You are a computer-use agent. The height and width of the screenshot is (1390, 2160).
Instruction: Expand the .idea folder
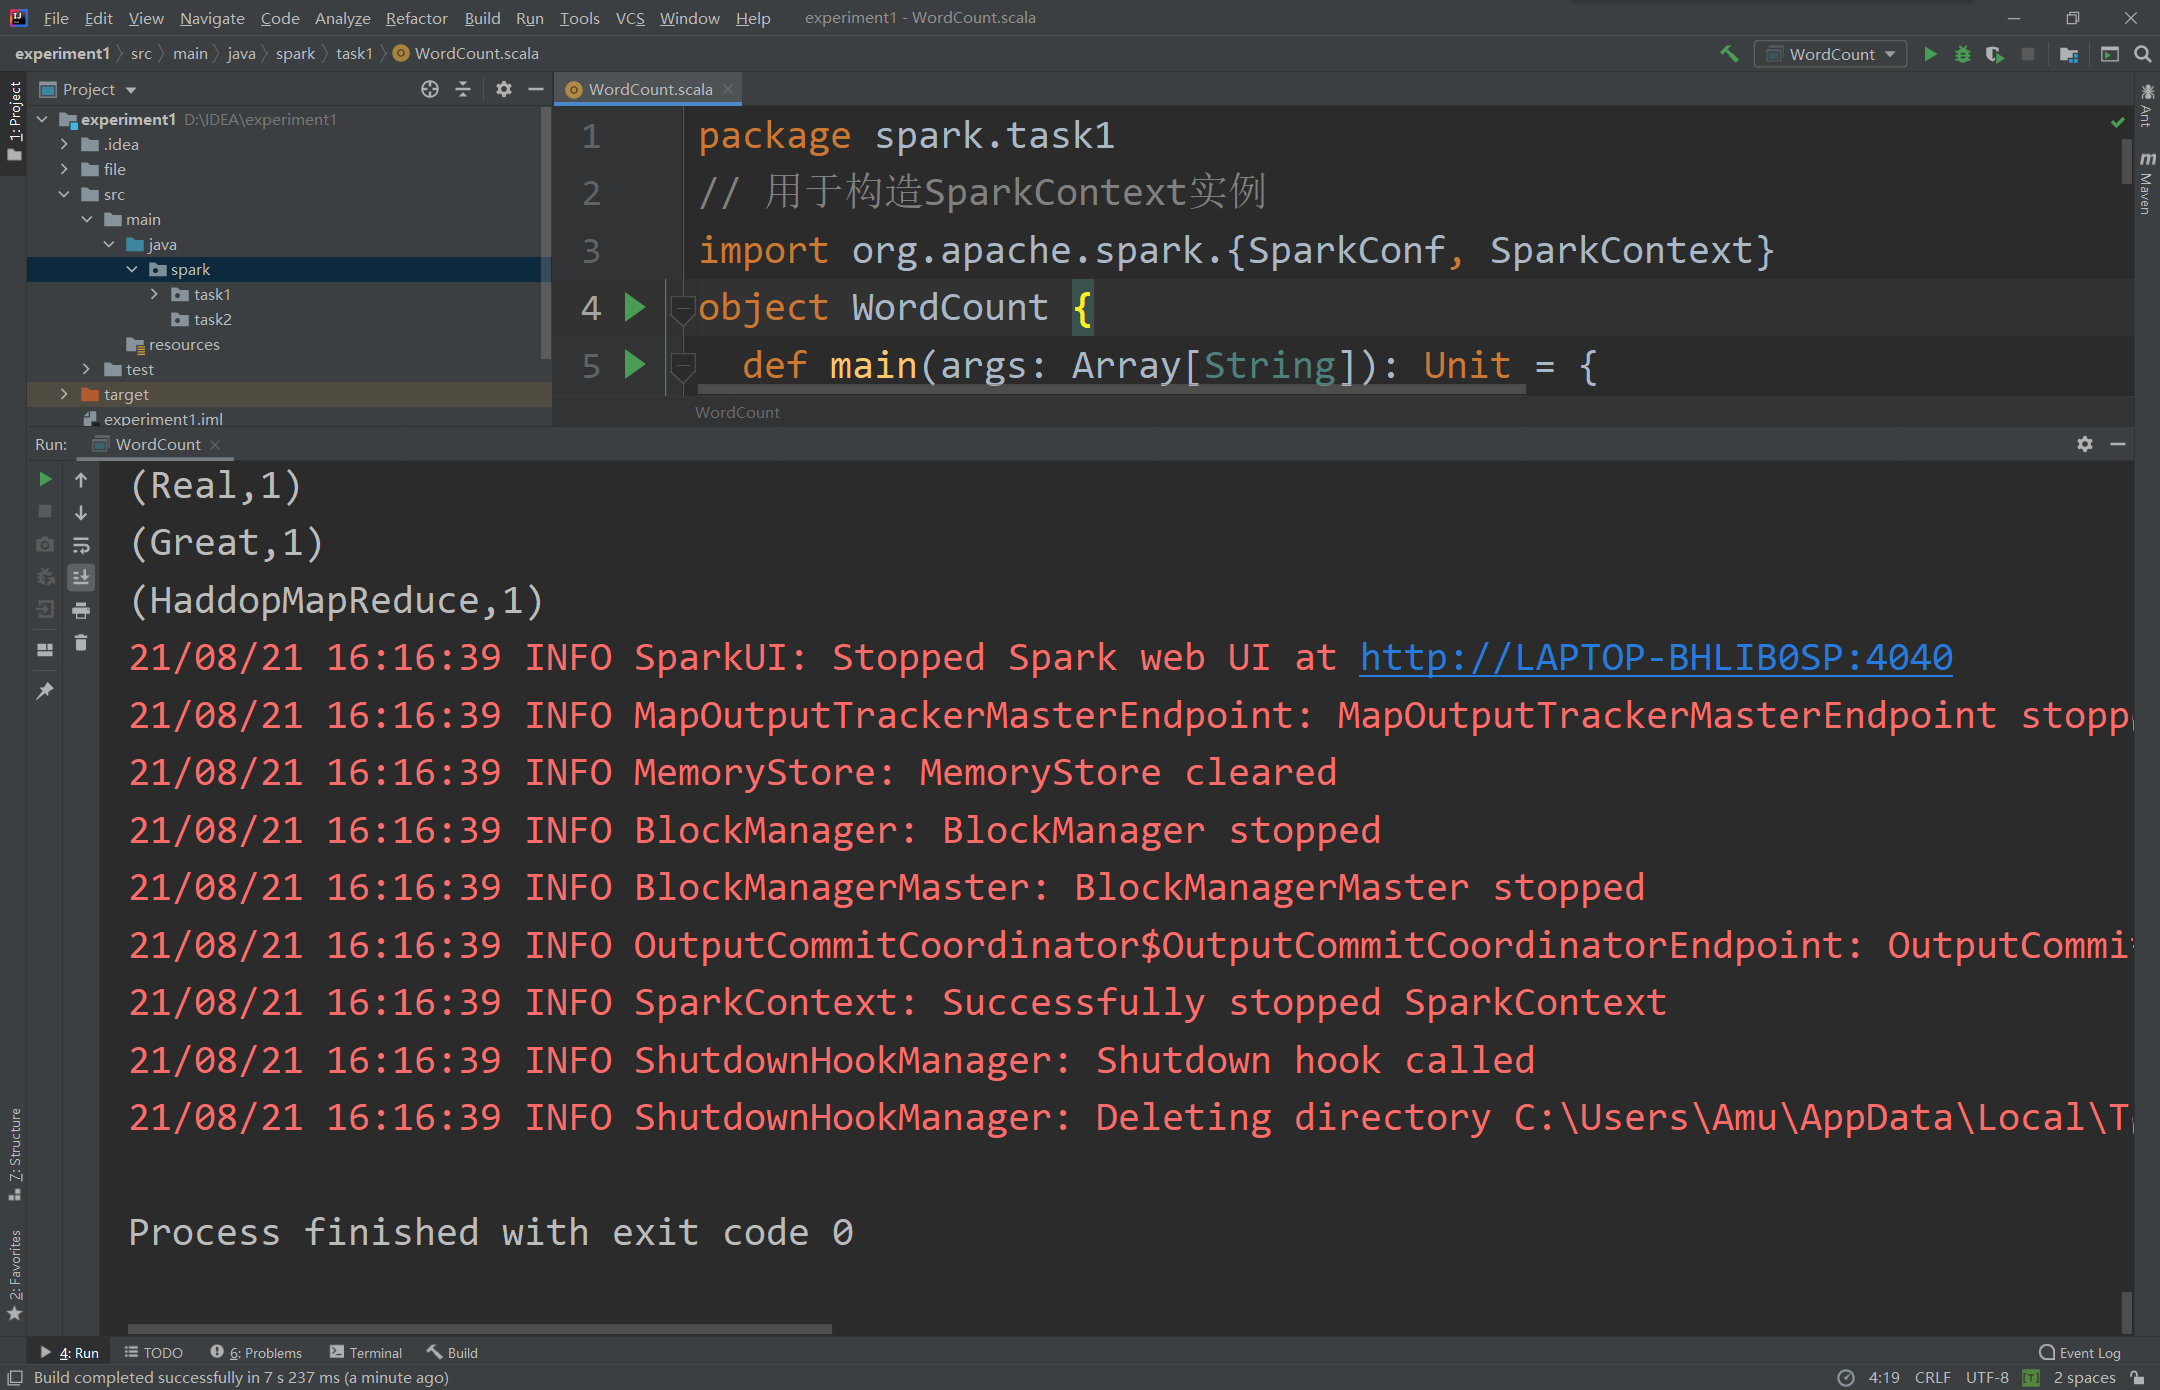[64, 144]
